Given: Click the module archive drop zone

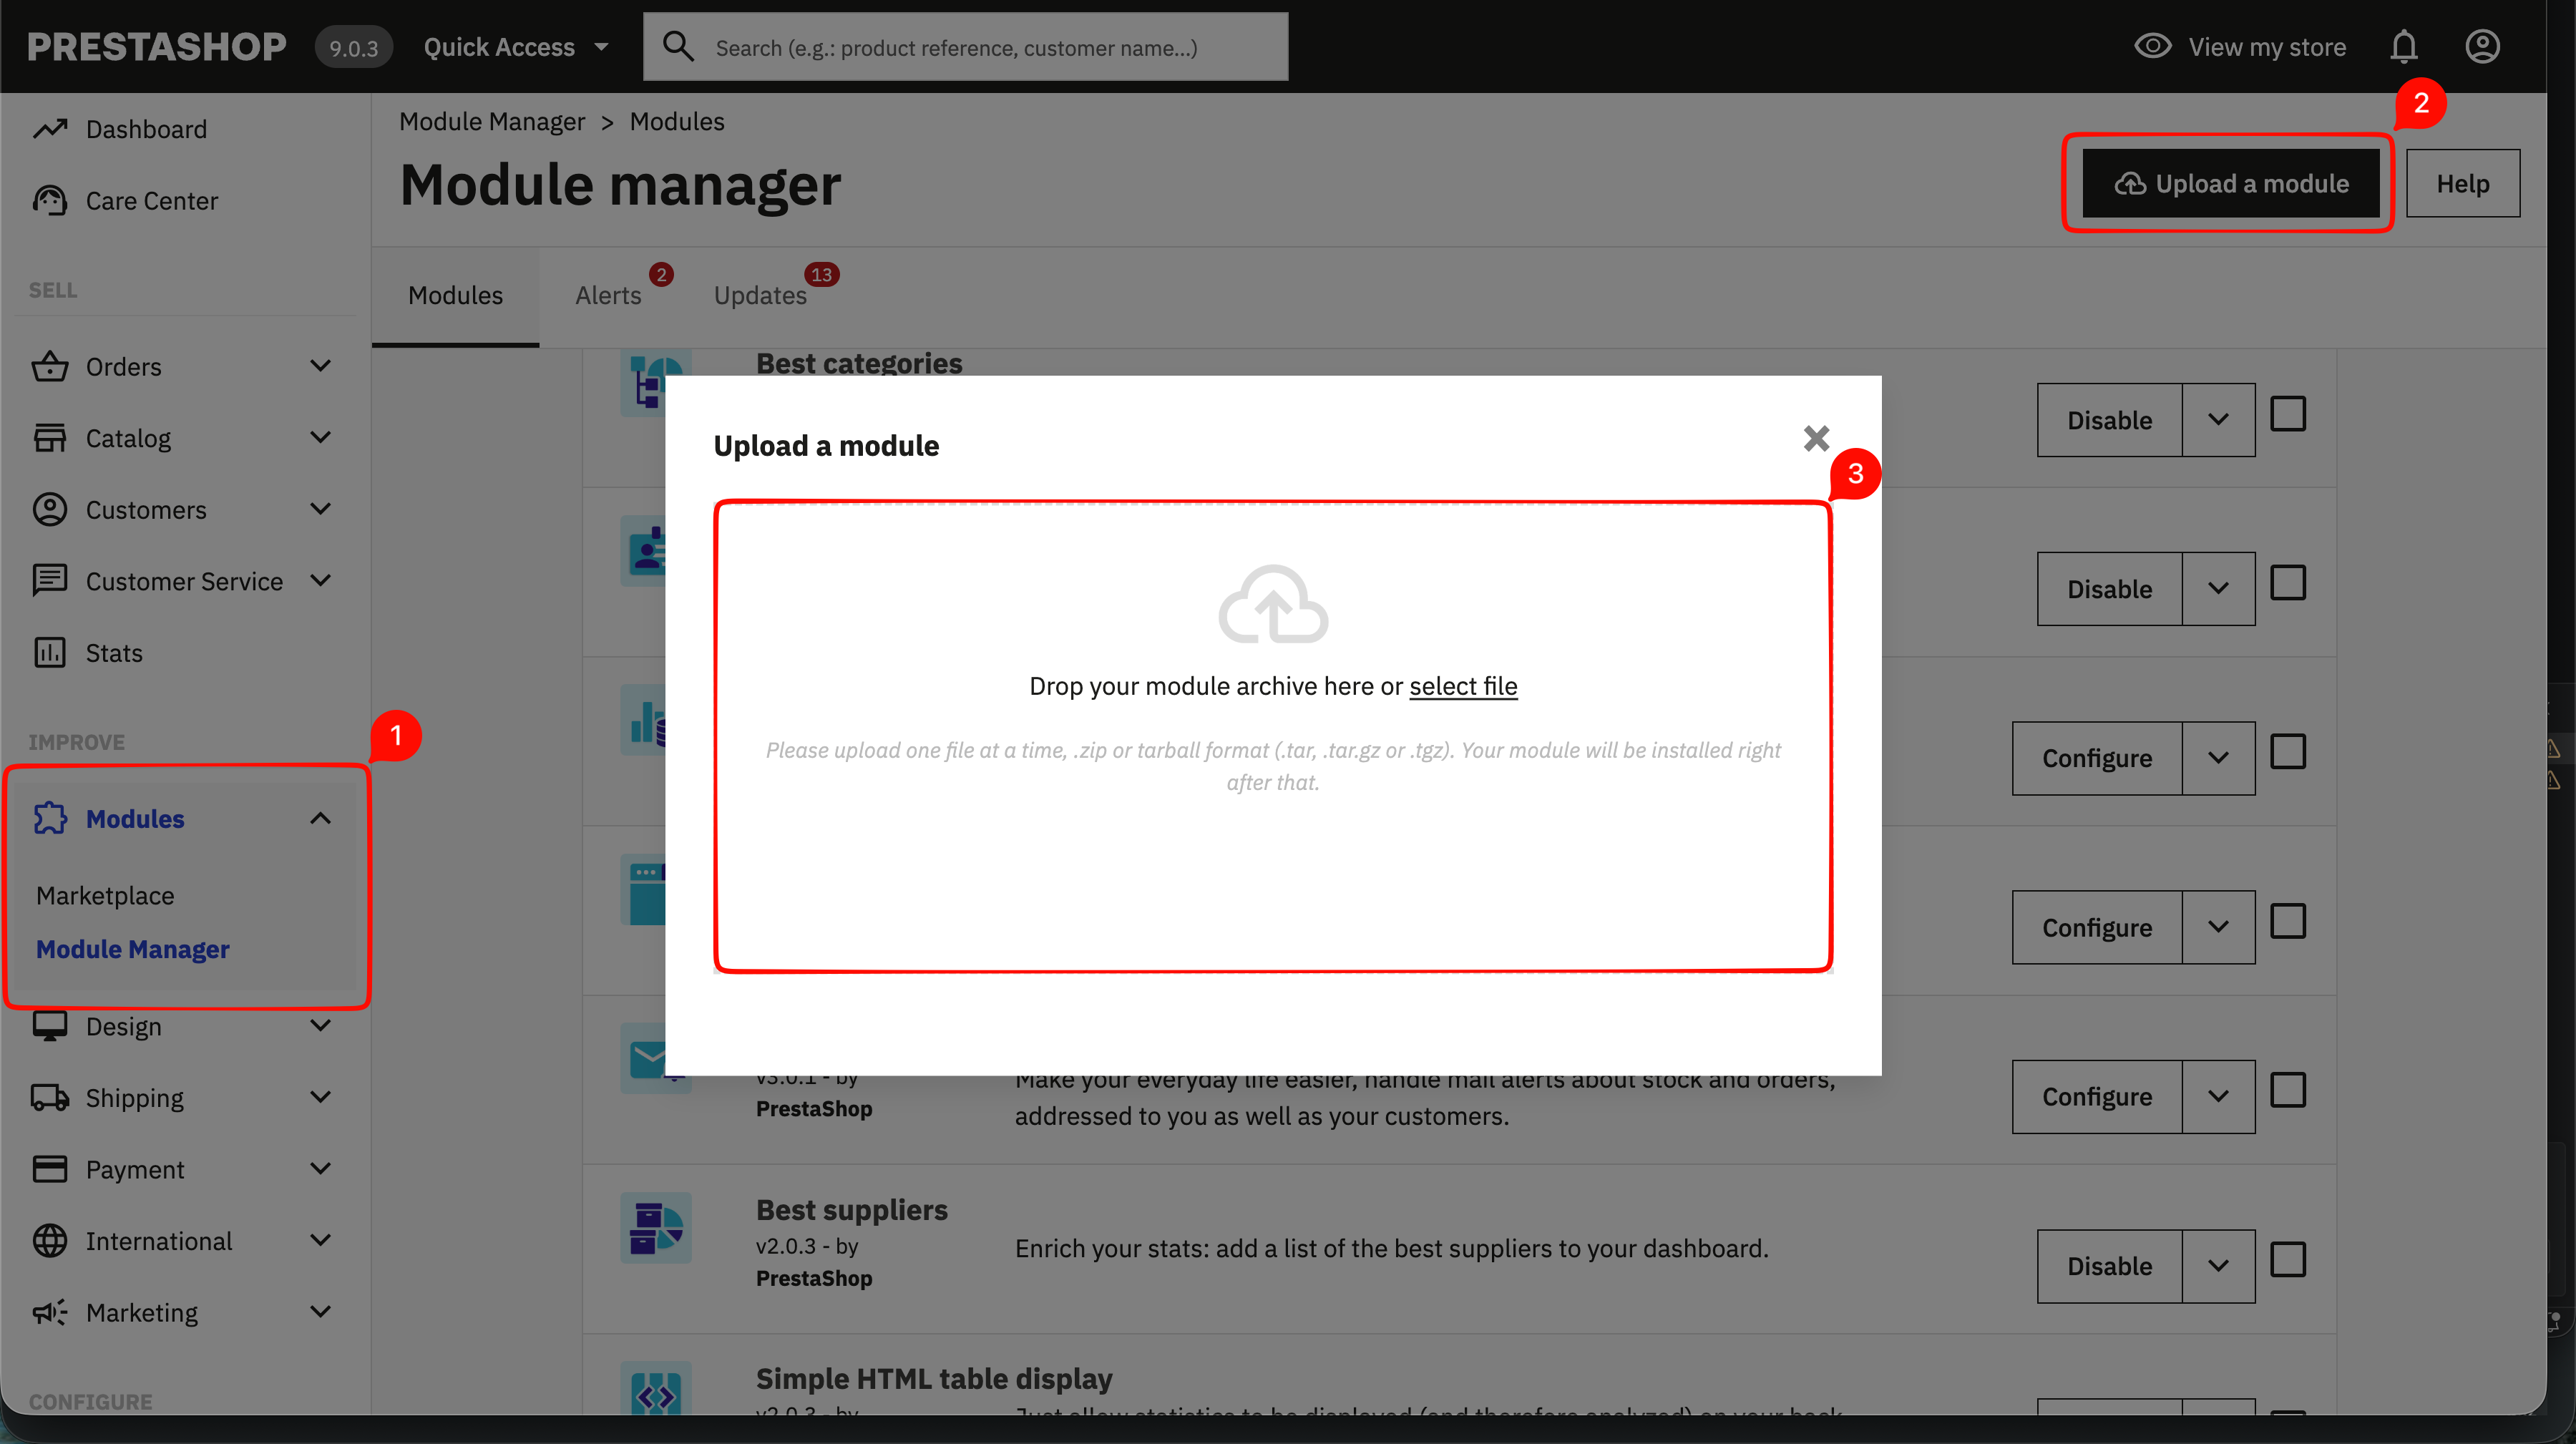Looking at the screenshot, I should (x=1273, y=736).
